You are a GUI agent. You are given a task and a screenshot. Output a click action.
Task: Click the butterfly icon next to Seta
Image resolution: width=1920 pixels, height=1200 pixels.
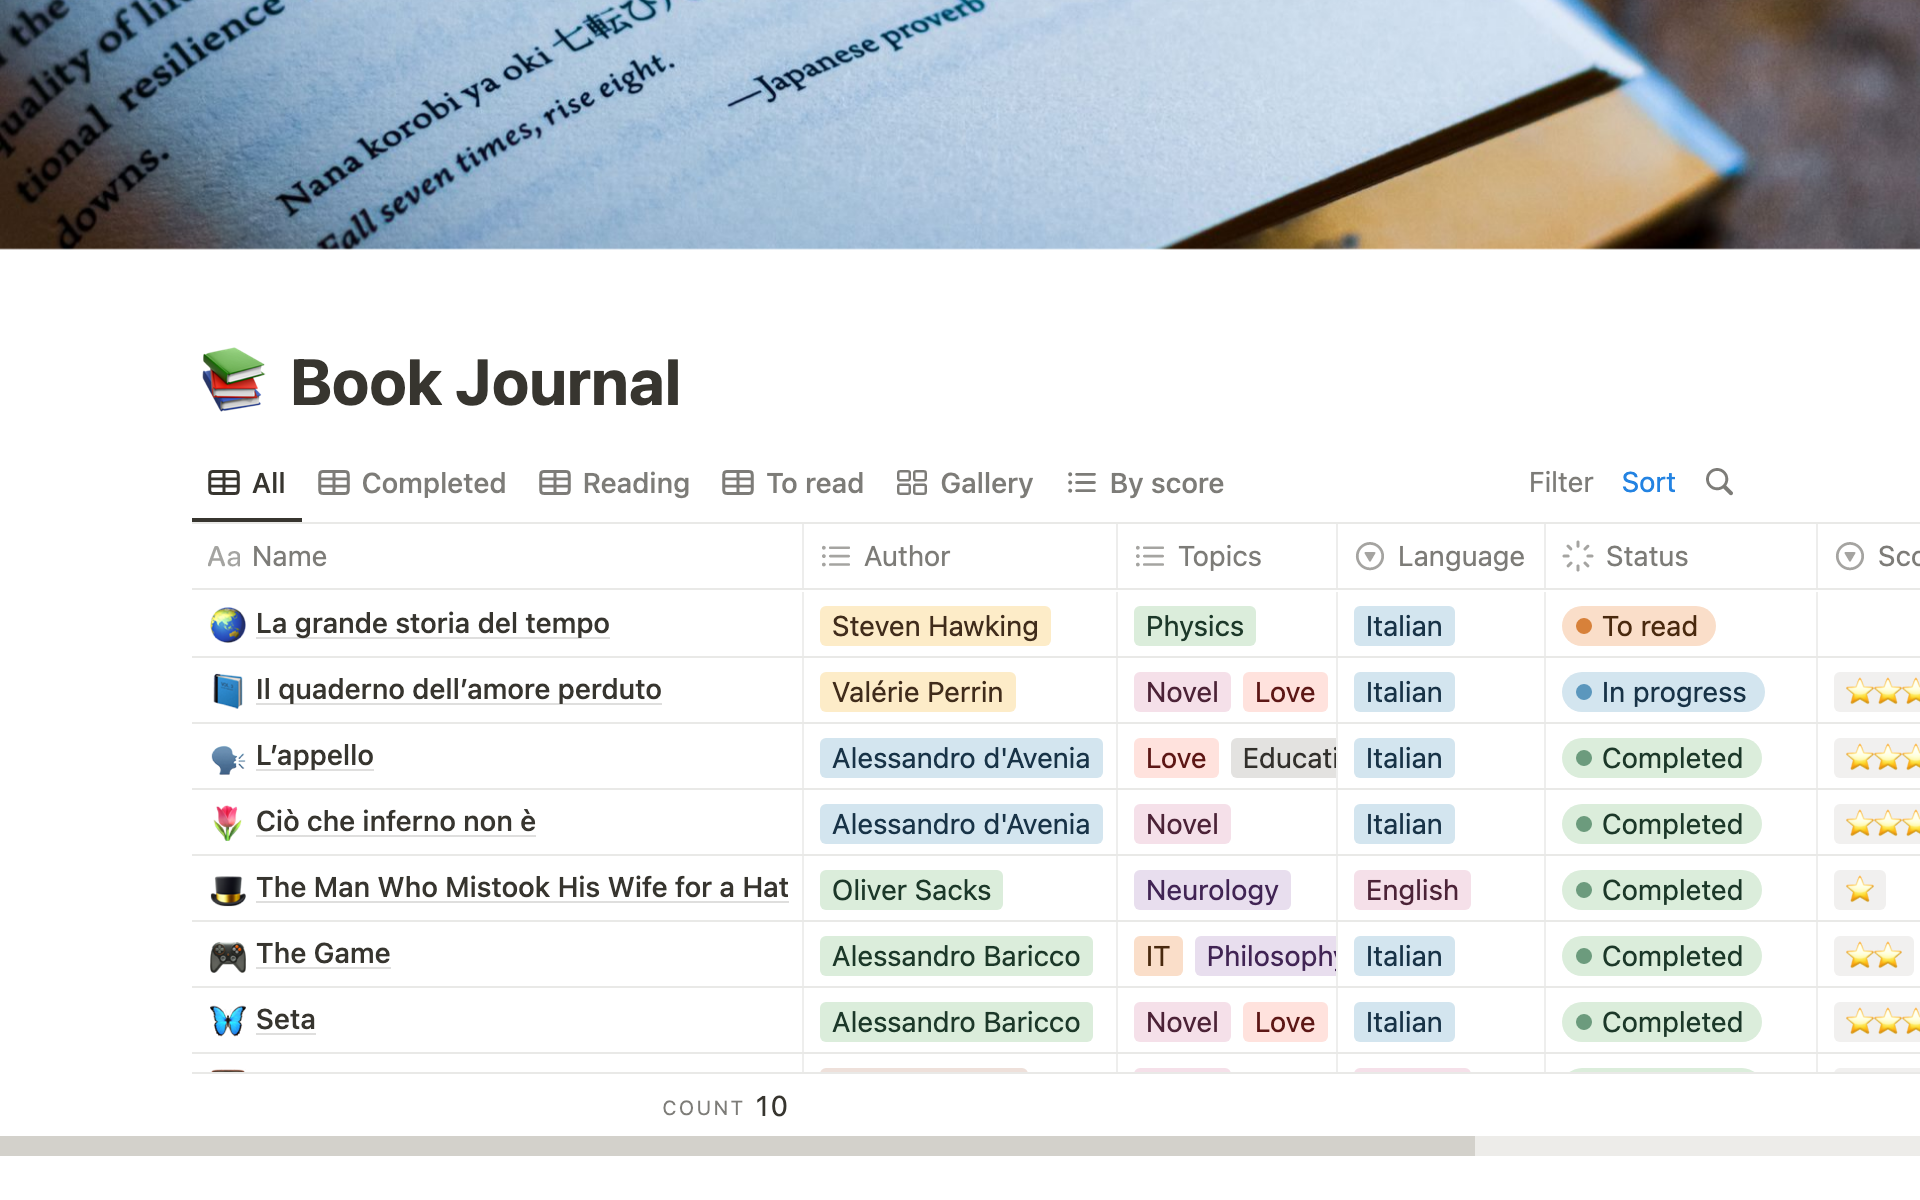point(227,1021)
